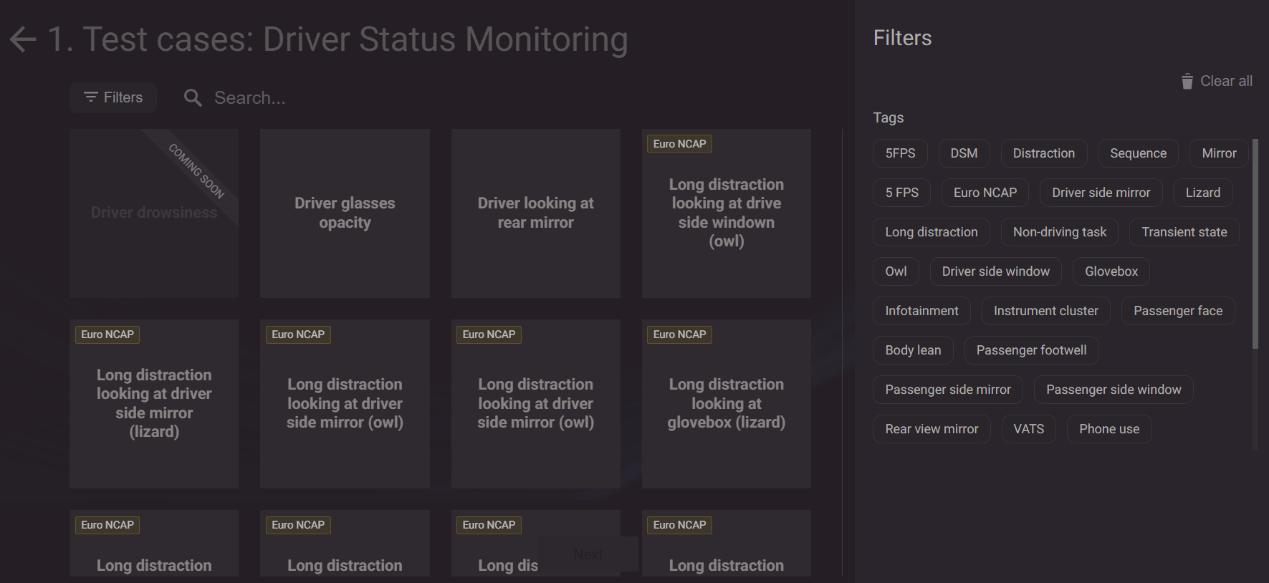Select the Glovebox tag chip
Screen dimensions: 1269x583
tap(1111, 272)
